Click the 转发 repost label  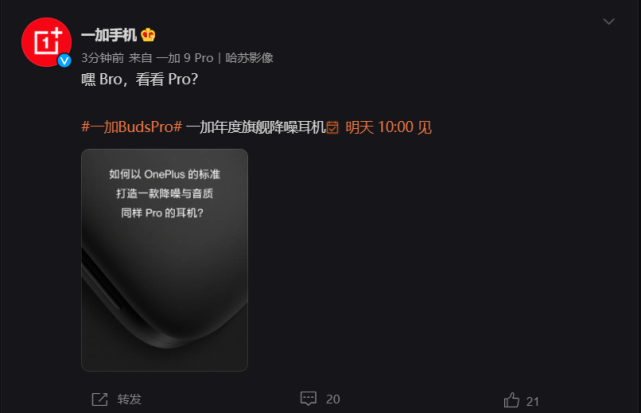pyautogui.click(x=129, y=399)
